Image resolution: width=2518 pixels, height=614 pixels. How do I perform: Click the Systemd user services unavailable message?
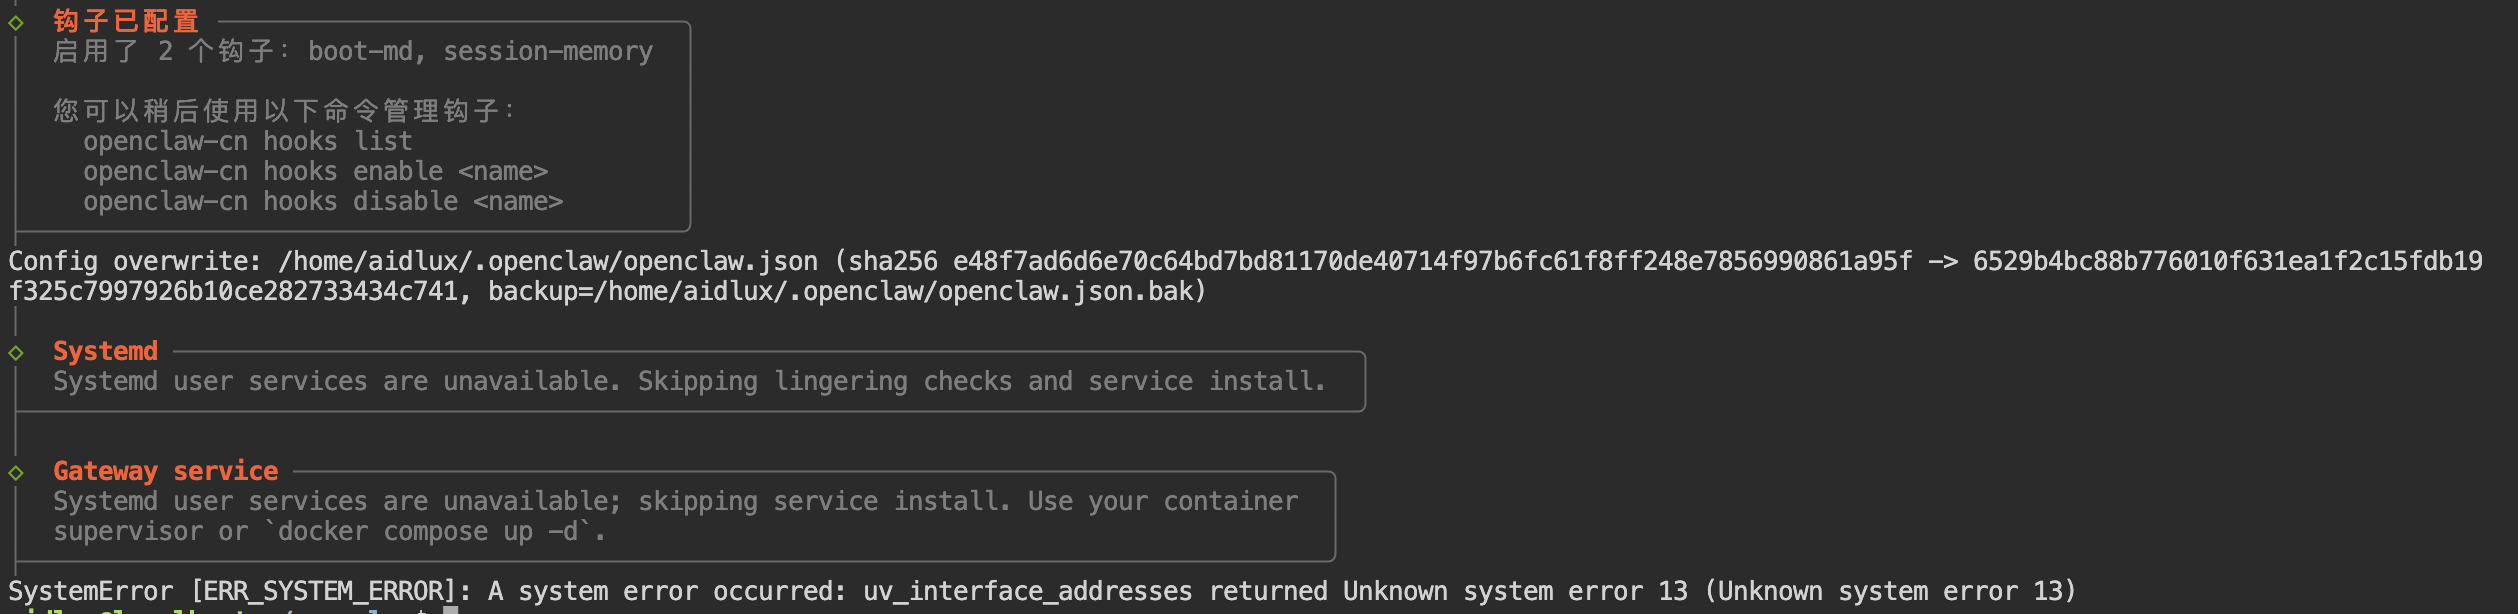[x=689, y=381]
